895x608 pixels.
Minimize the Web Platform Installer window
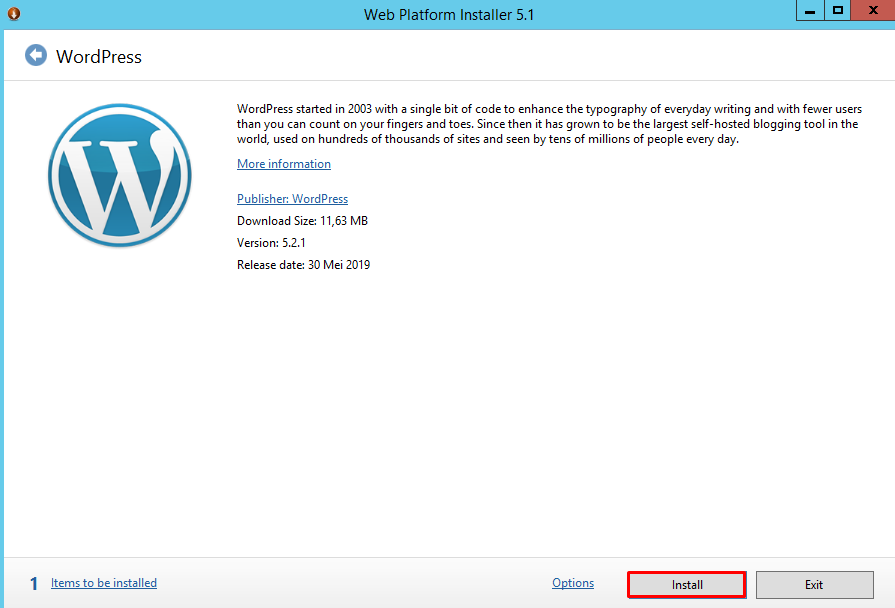(x=810, y=11)
